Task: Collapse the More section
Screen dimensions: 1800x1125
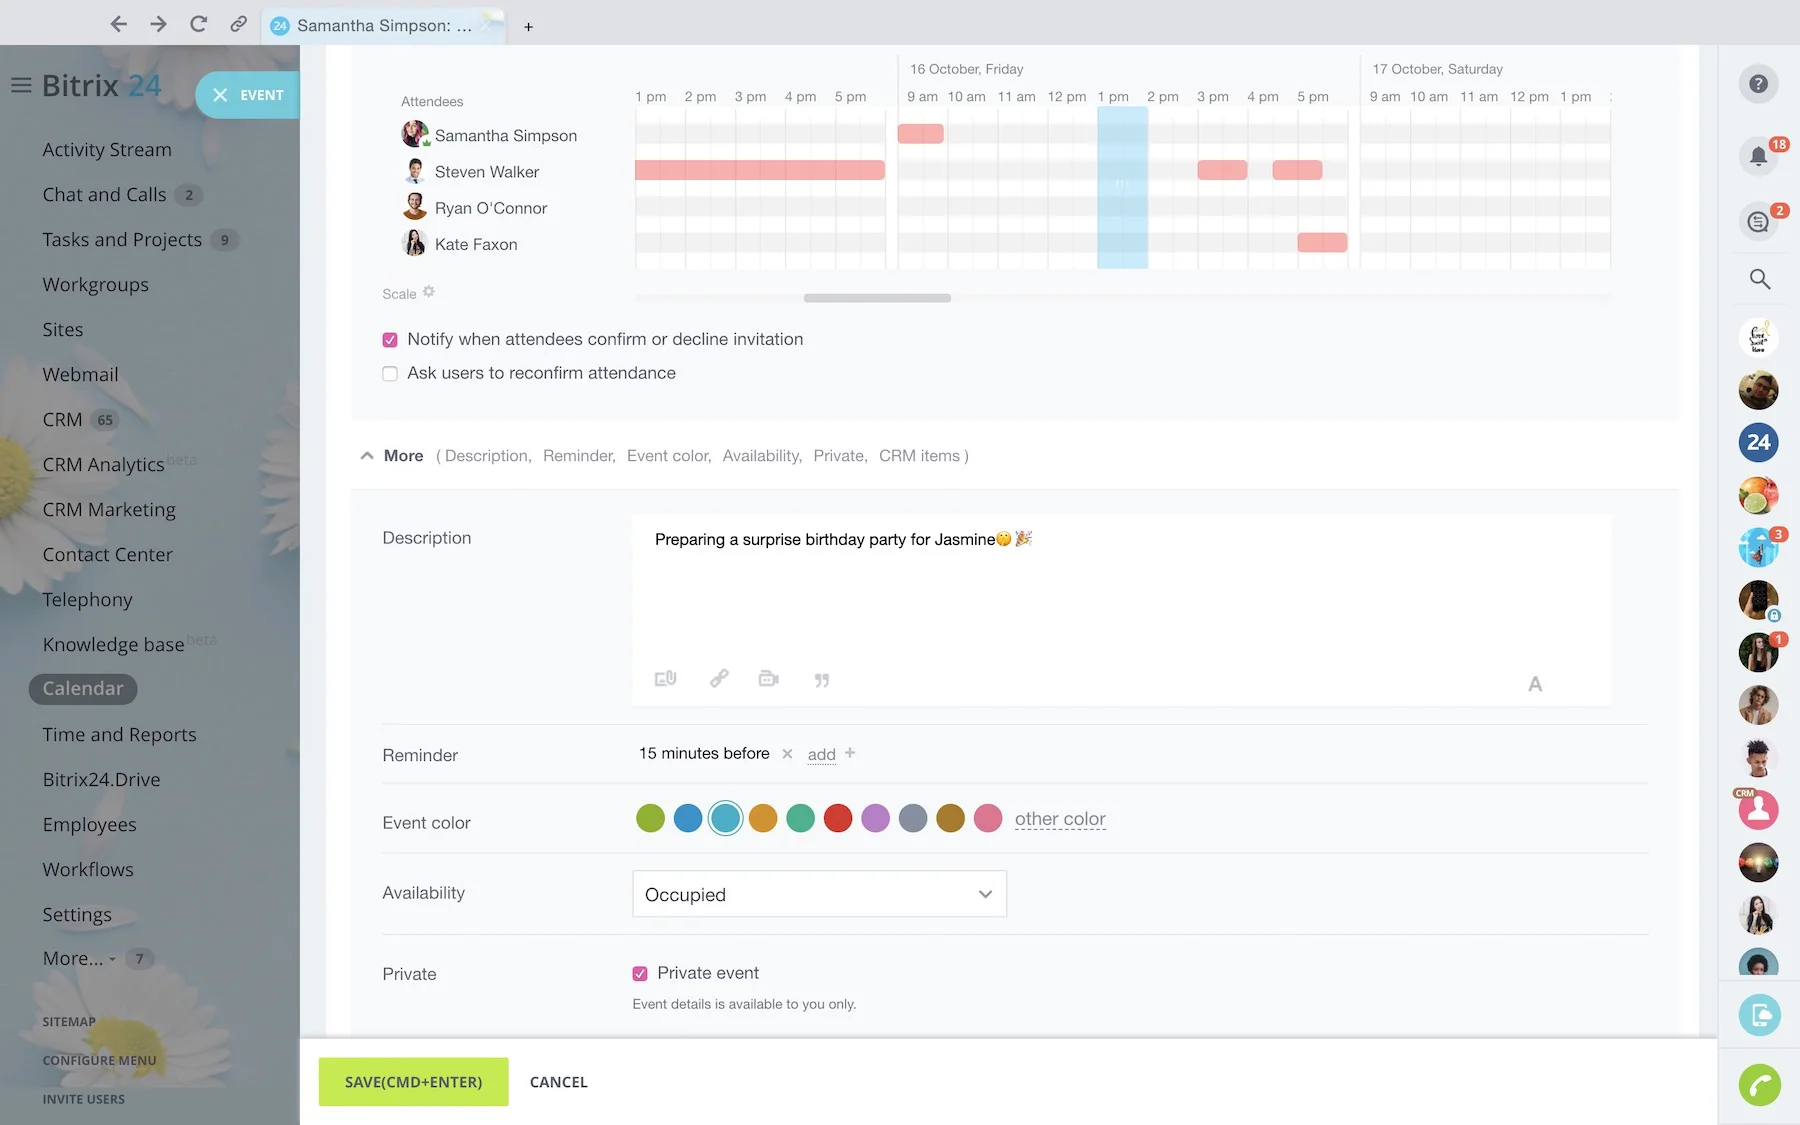Action: coord(367,456)
